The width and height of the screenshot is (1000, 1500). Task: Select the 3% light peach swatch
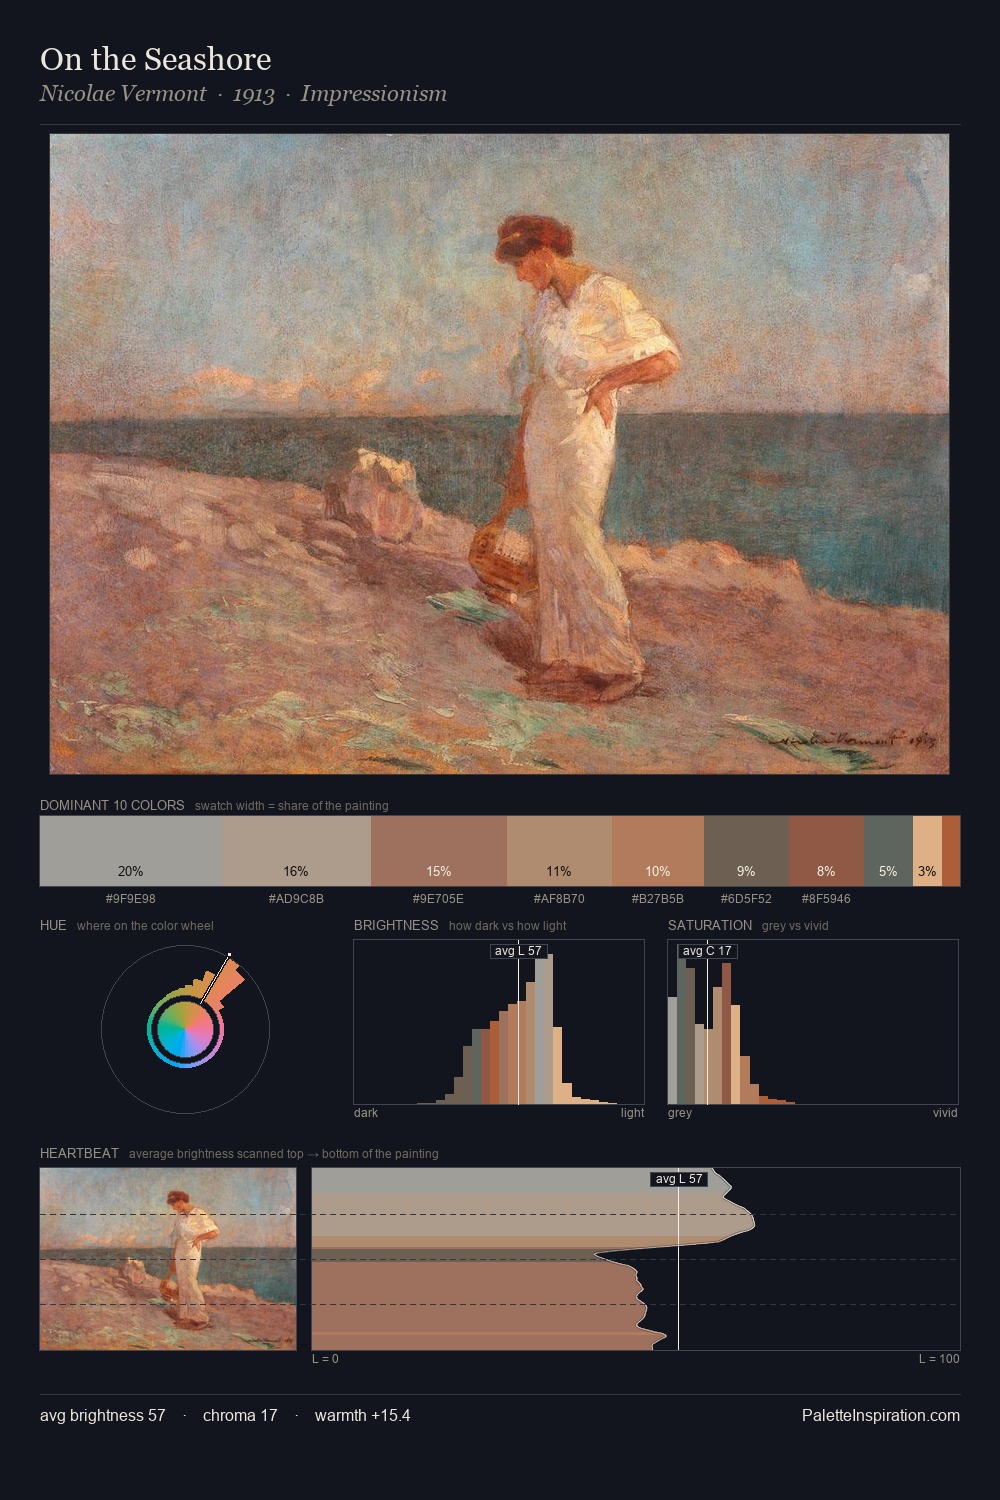[x=927, y=851]
